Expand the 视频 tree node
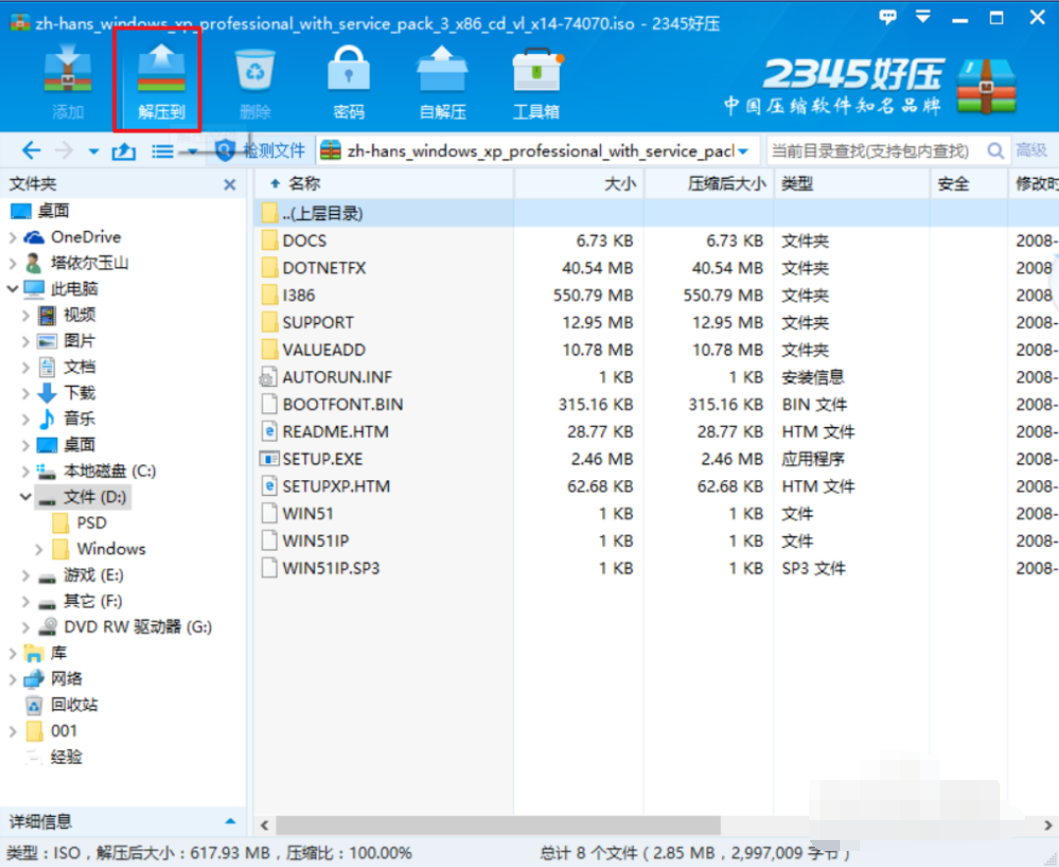This screenshot has width=1059, height=867. click(x=26, y=315)
